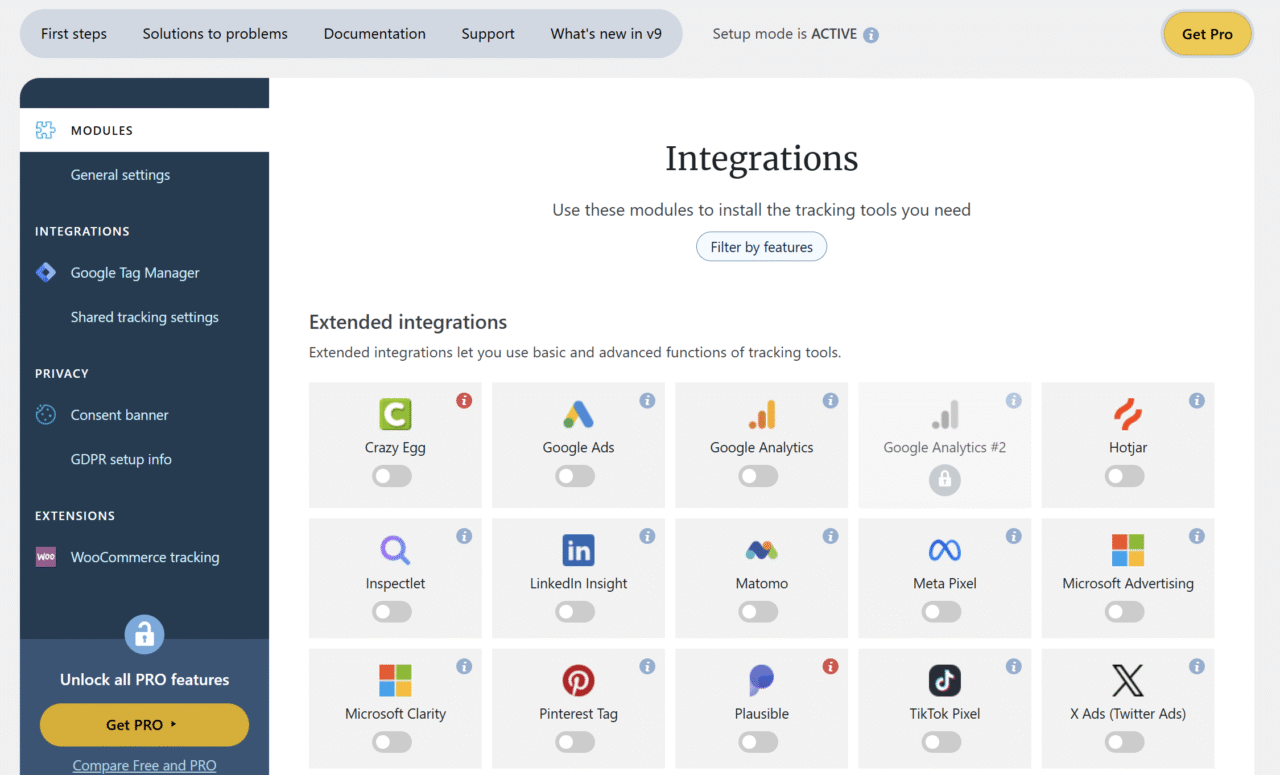Click the TikTok Pixel logo icon
Viewport: 1280px width, 775px height.
point(944,680)
